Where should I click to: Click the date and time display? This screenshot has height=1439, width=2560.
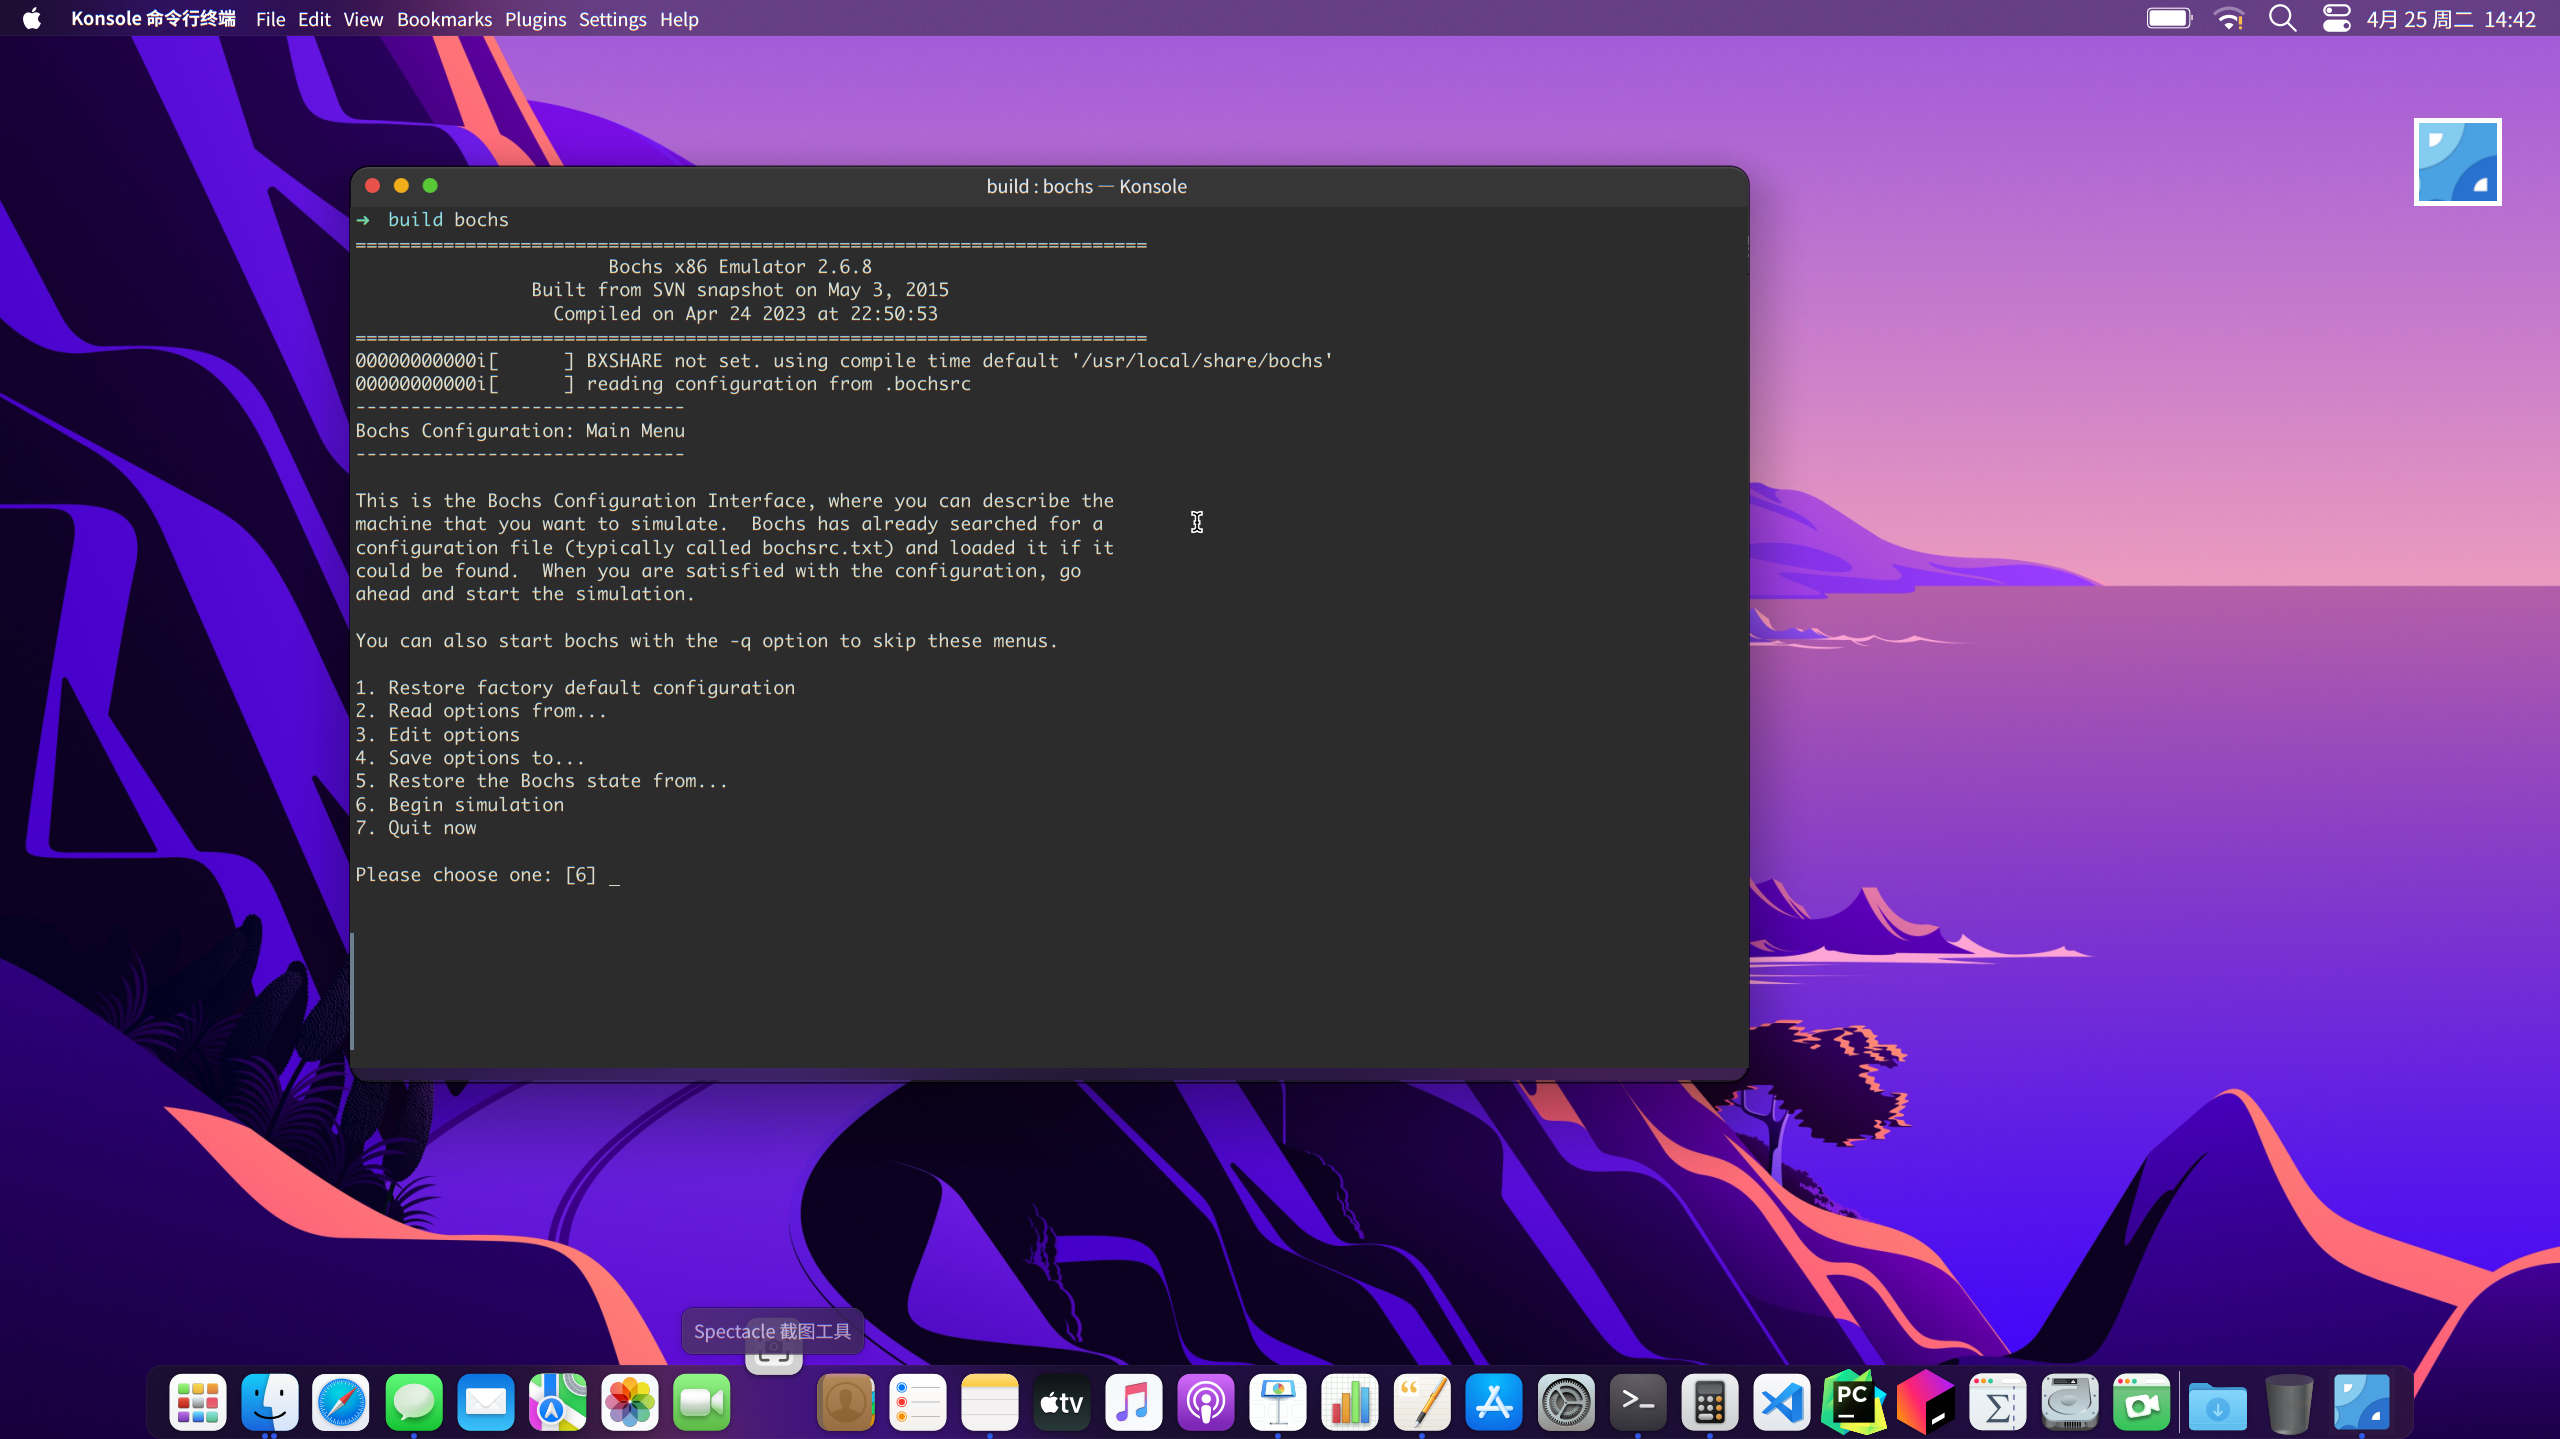tap(2450, 19)
